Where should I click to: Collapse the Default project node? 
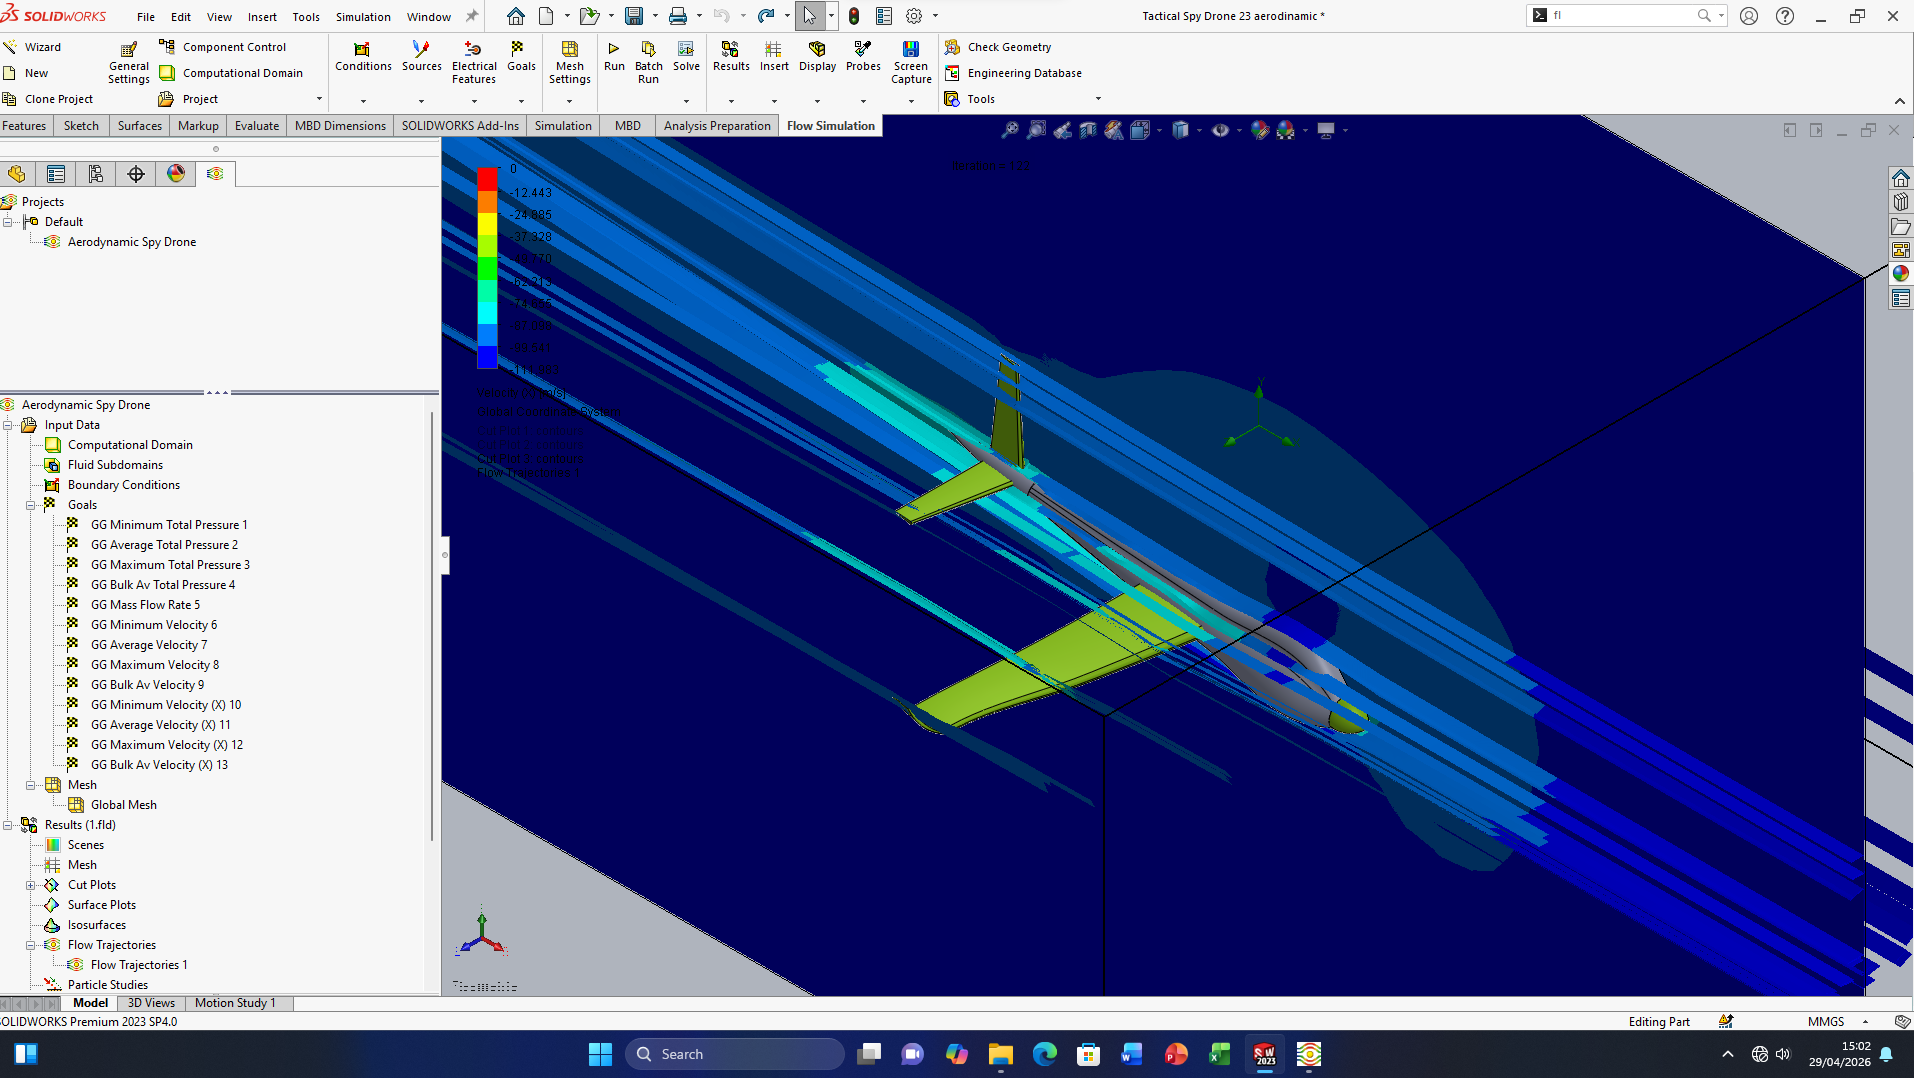click(x=8, y=222)
